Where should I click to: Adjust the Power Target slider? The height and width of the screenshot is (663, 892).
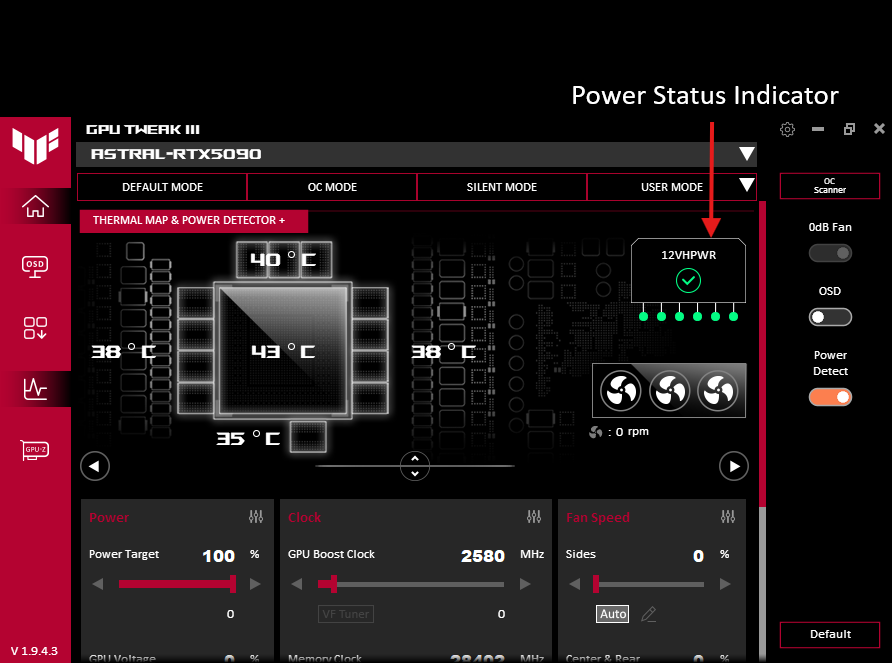177,584
